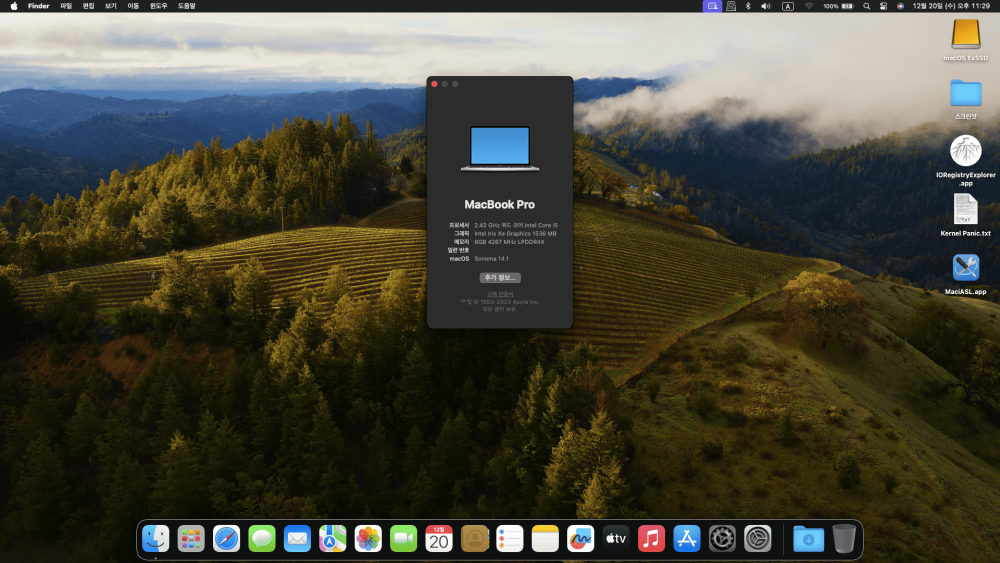Select the 스크린샷 folder on desktop
1000x563 pixels.
[966, 94]
